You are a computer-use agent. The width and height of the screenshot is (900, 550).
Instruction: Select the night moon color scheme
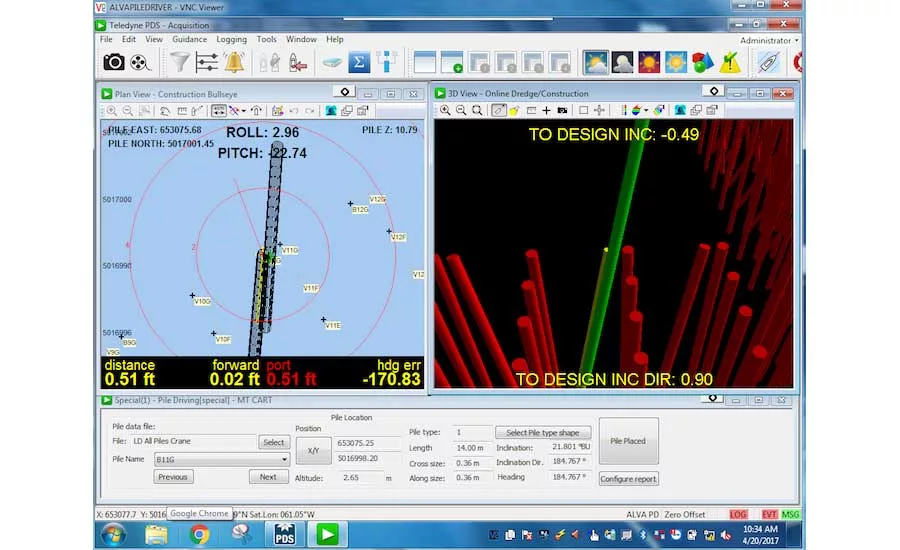tap(622, 62)
